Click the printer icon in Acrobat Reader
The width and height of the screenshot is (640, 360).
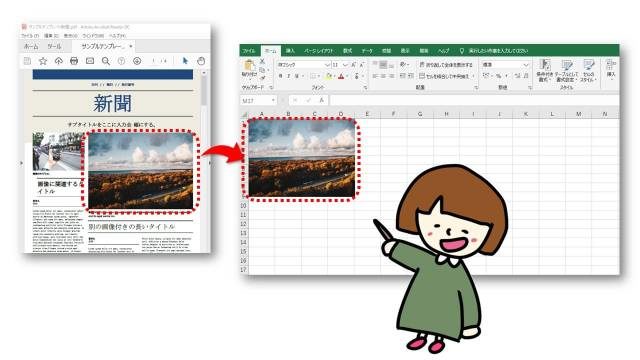[74, 61]
